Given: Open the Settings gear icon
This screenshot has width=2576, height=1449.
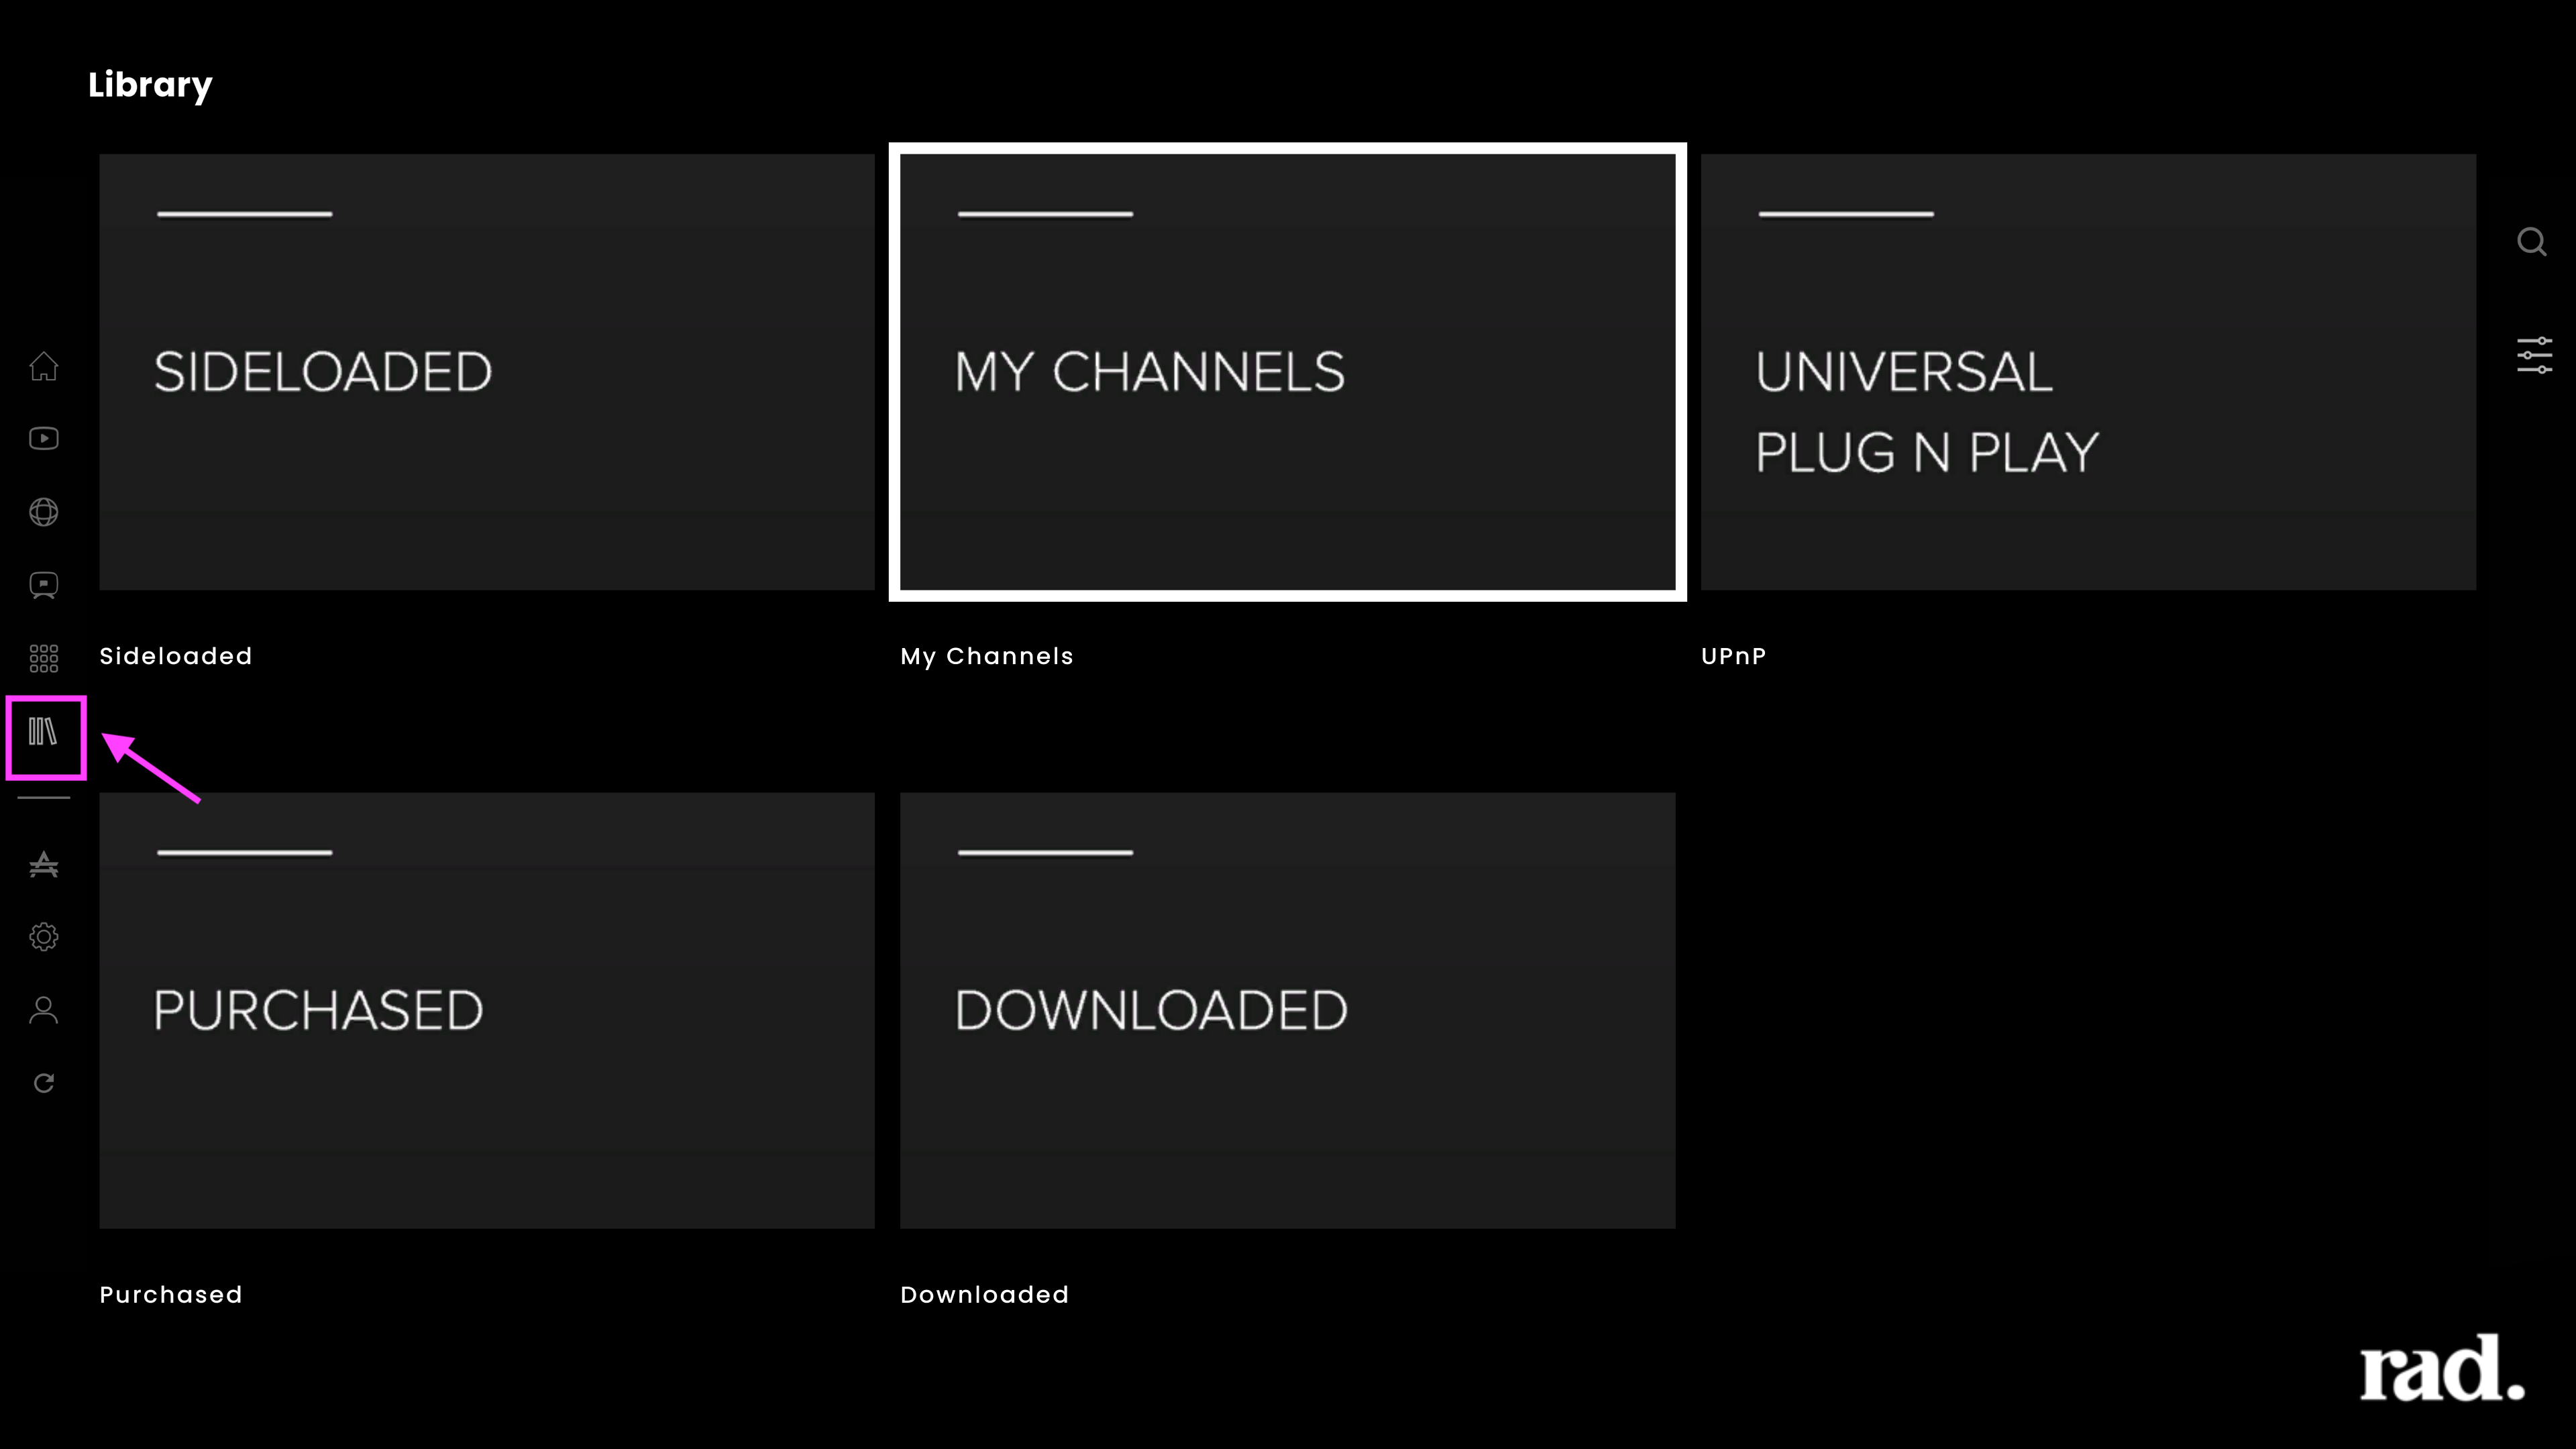Looking at the screenshot, I should click(43, 937).
